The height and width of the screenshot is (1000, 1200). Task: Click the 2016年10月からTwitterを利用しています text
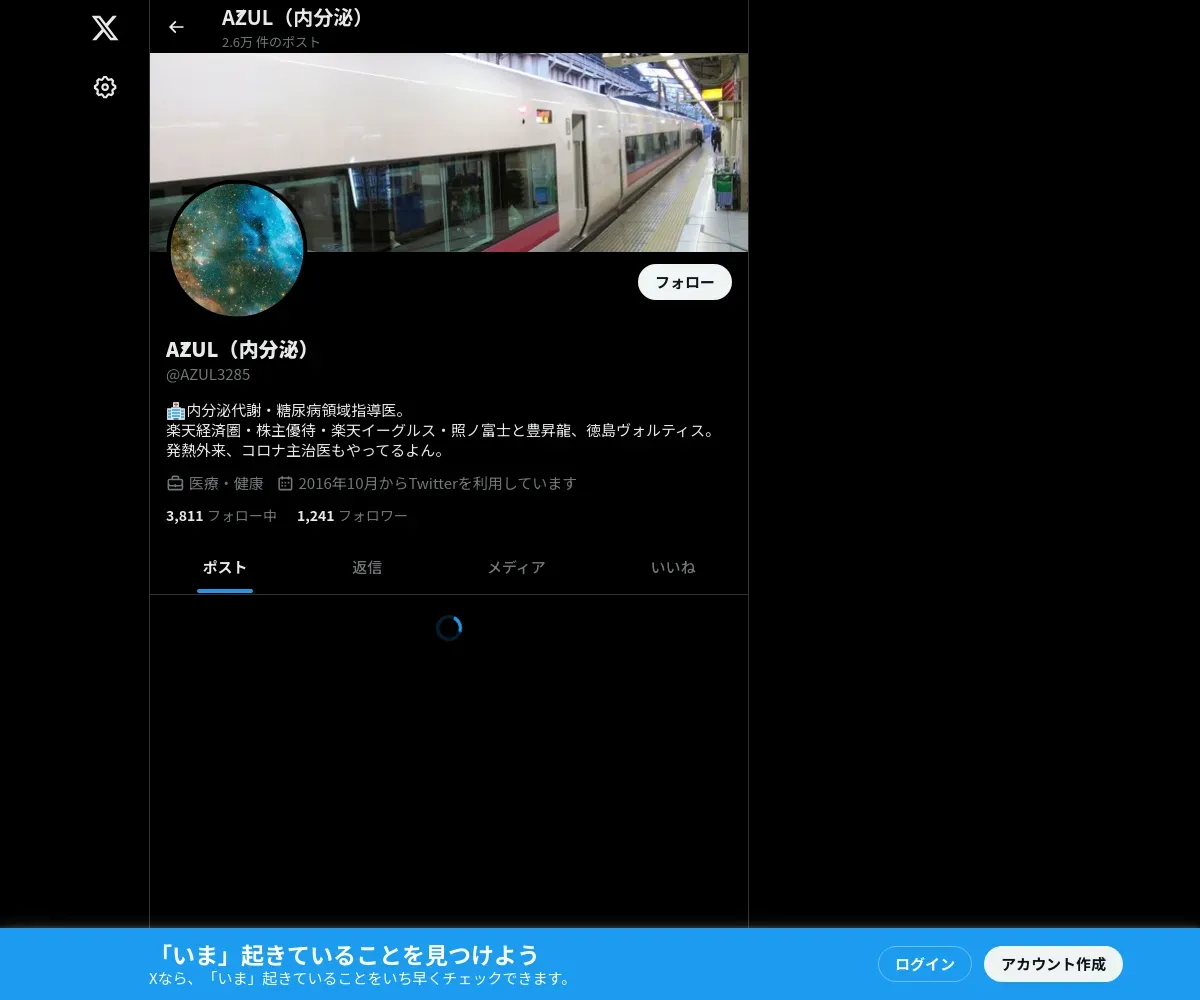437,484
